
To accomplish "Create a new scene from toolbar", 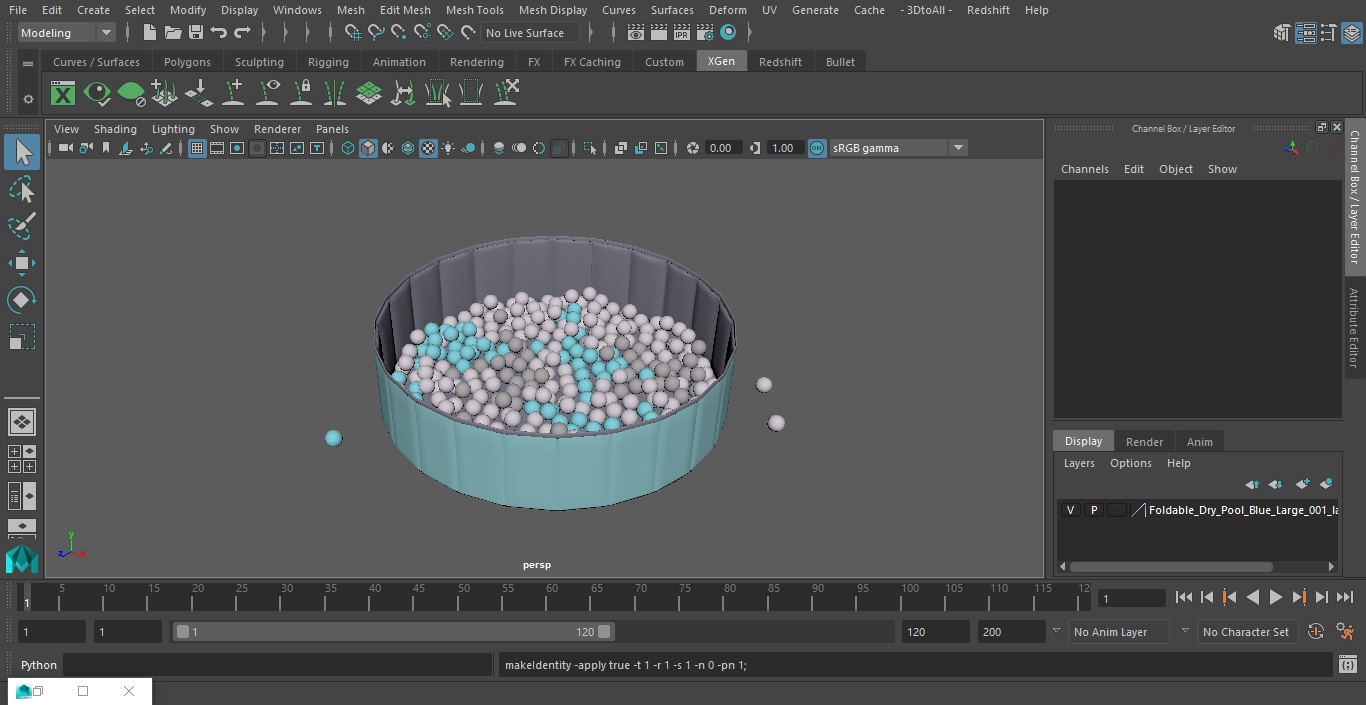I will (149, 33).
